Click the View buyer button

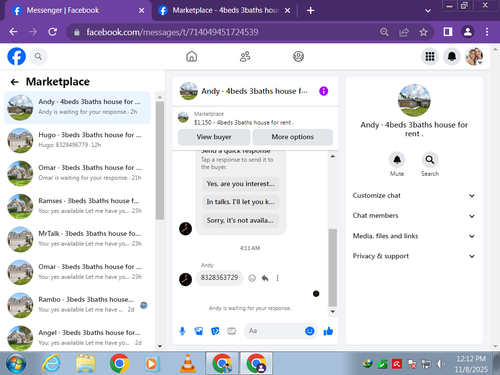214,137
